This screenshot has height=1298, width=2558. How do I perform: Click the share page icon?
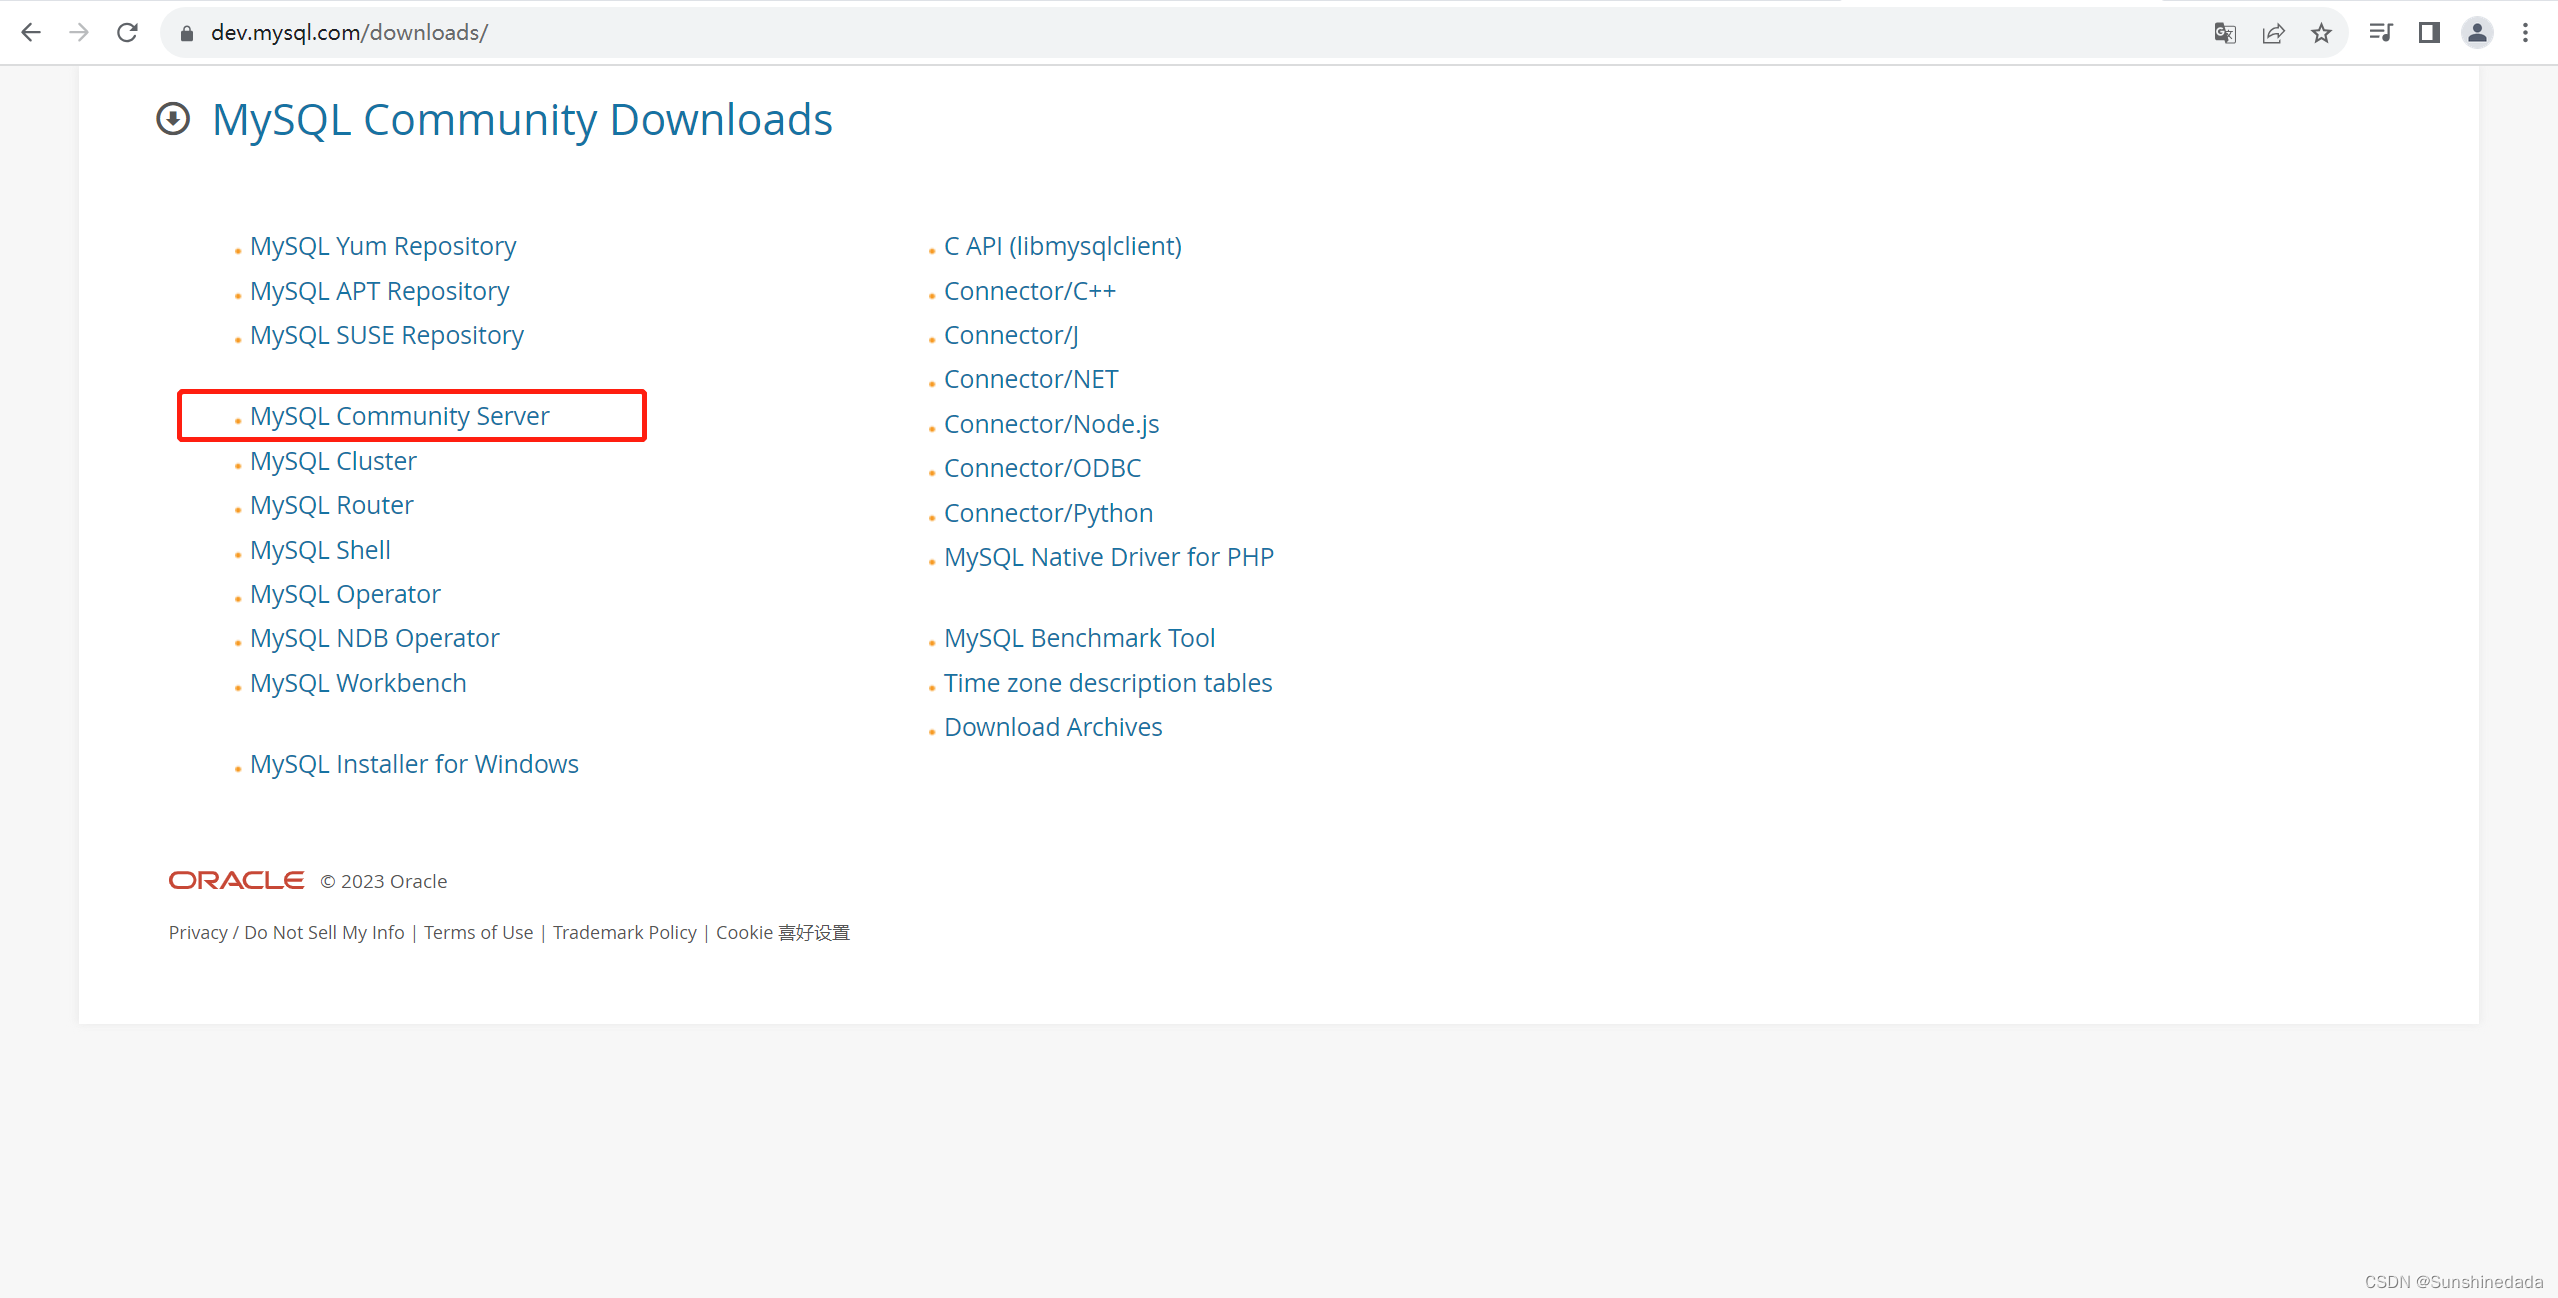point(2273,33)
